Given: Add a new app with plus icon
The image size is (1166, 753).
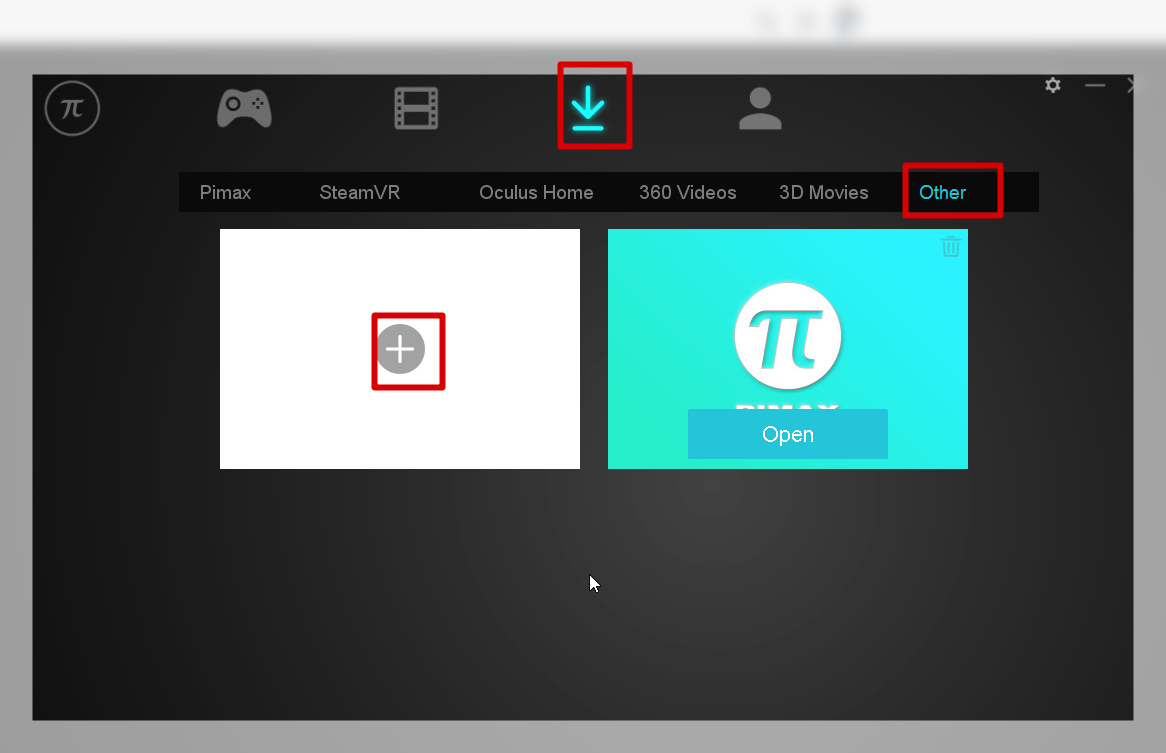Looking at the screenshot, I should 400,349.
